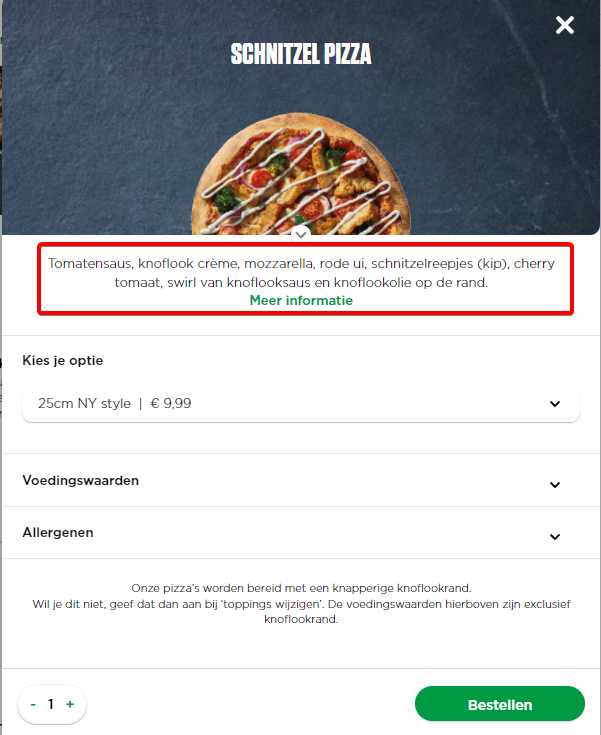
Task: Click the € 9,99 price in the selector
Action: point(171,404)
